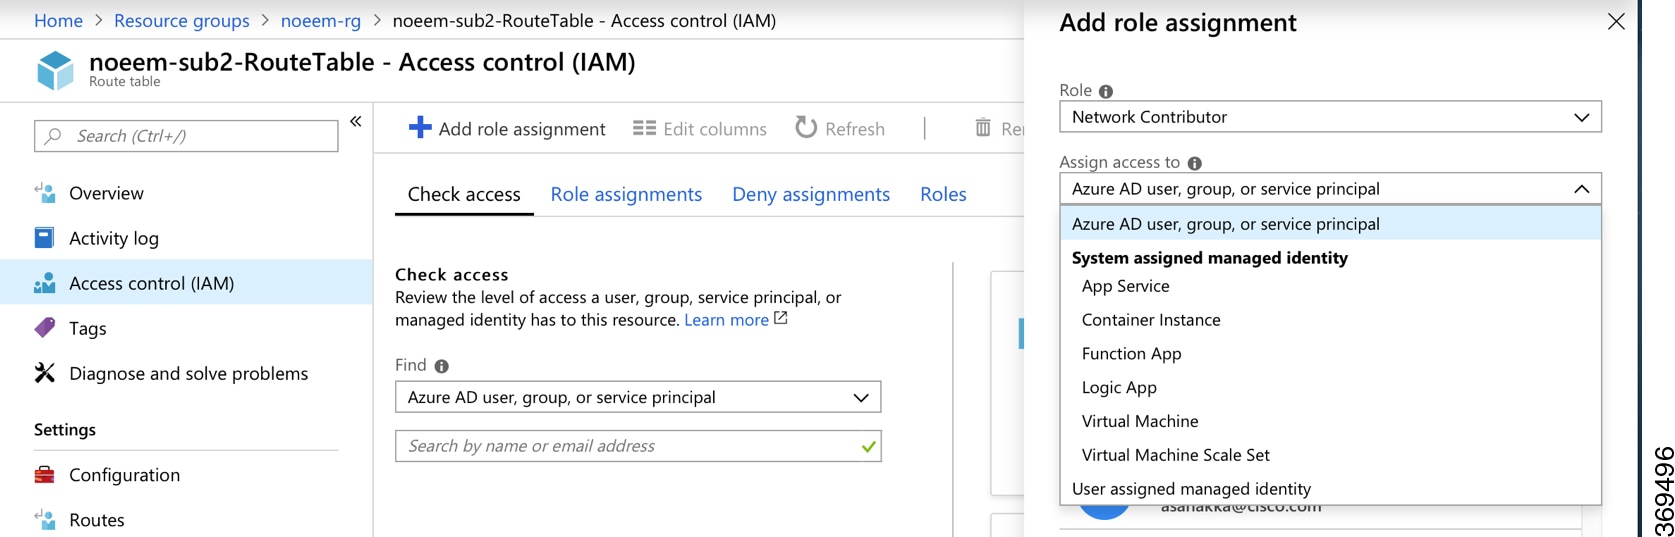Click Add role assignment toolbar button
This screenshot has height=537, width=1675.
tap(507, 128)
